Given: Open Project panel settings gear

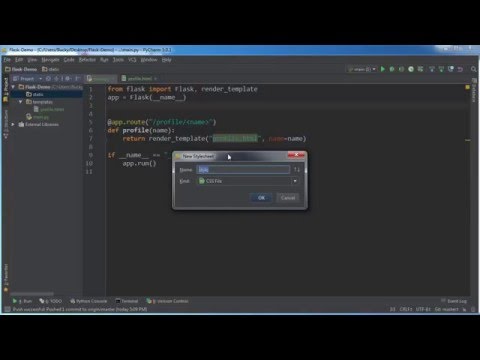Looking at the screenshot, I should (67, 79).
